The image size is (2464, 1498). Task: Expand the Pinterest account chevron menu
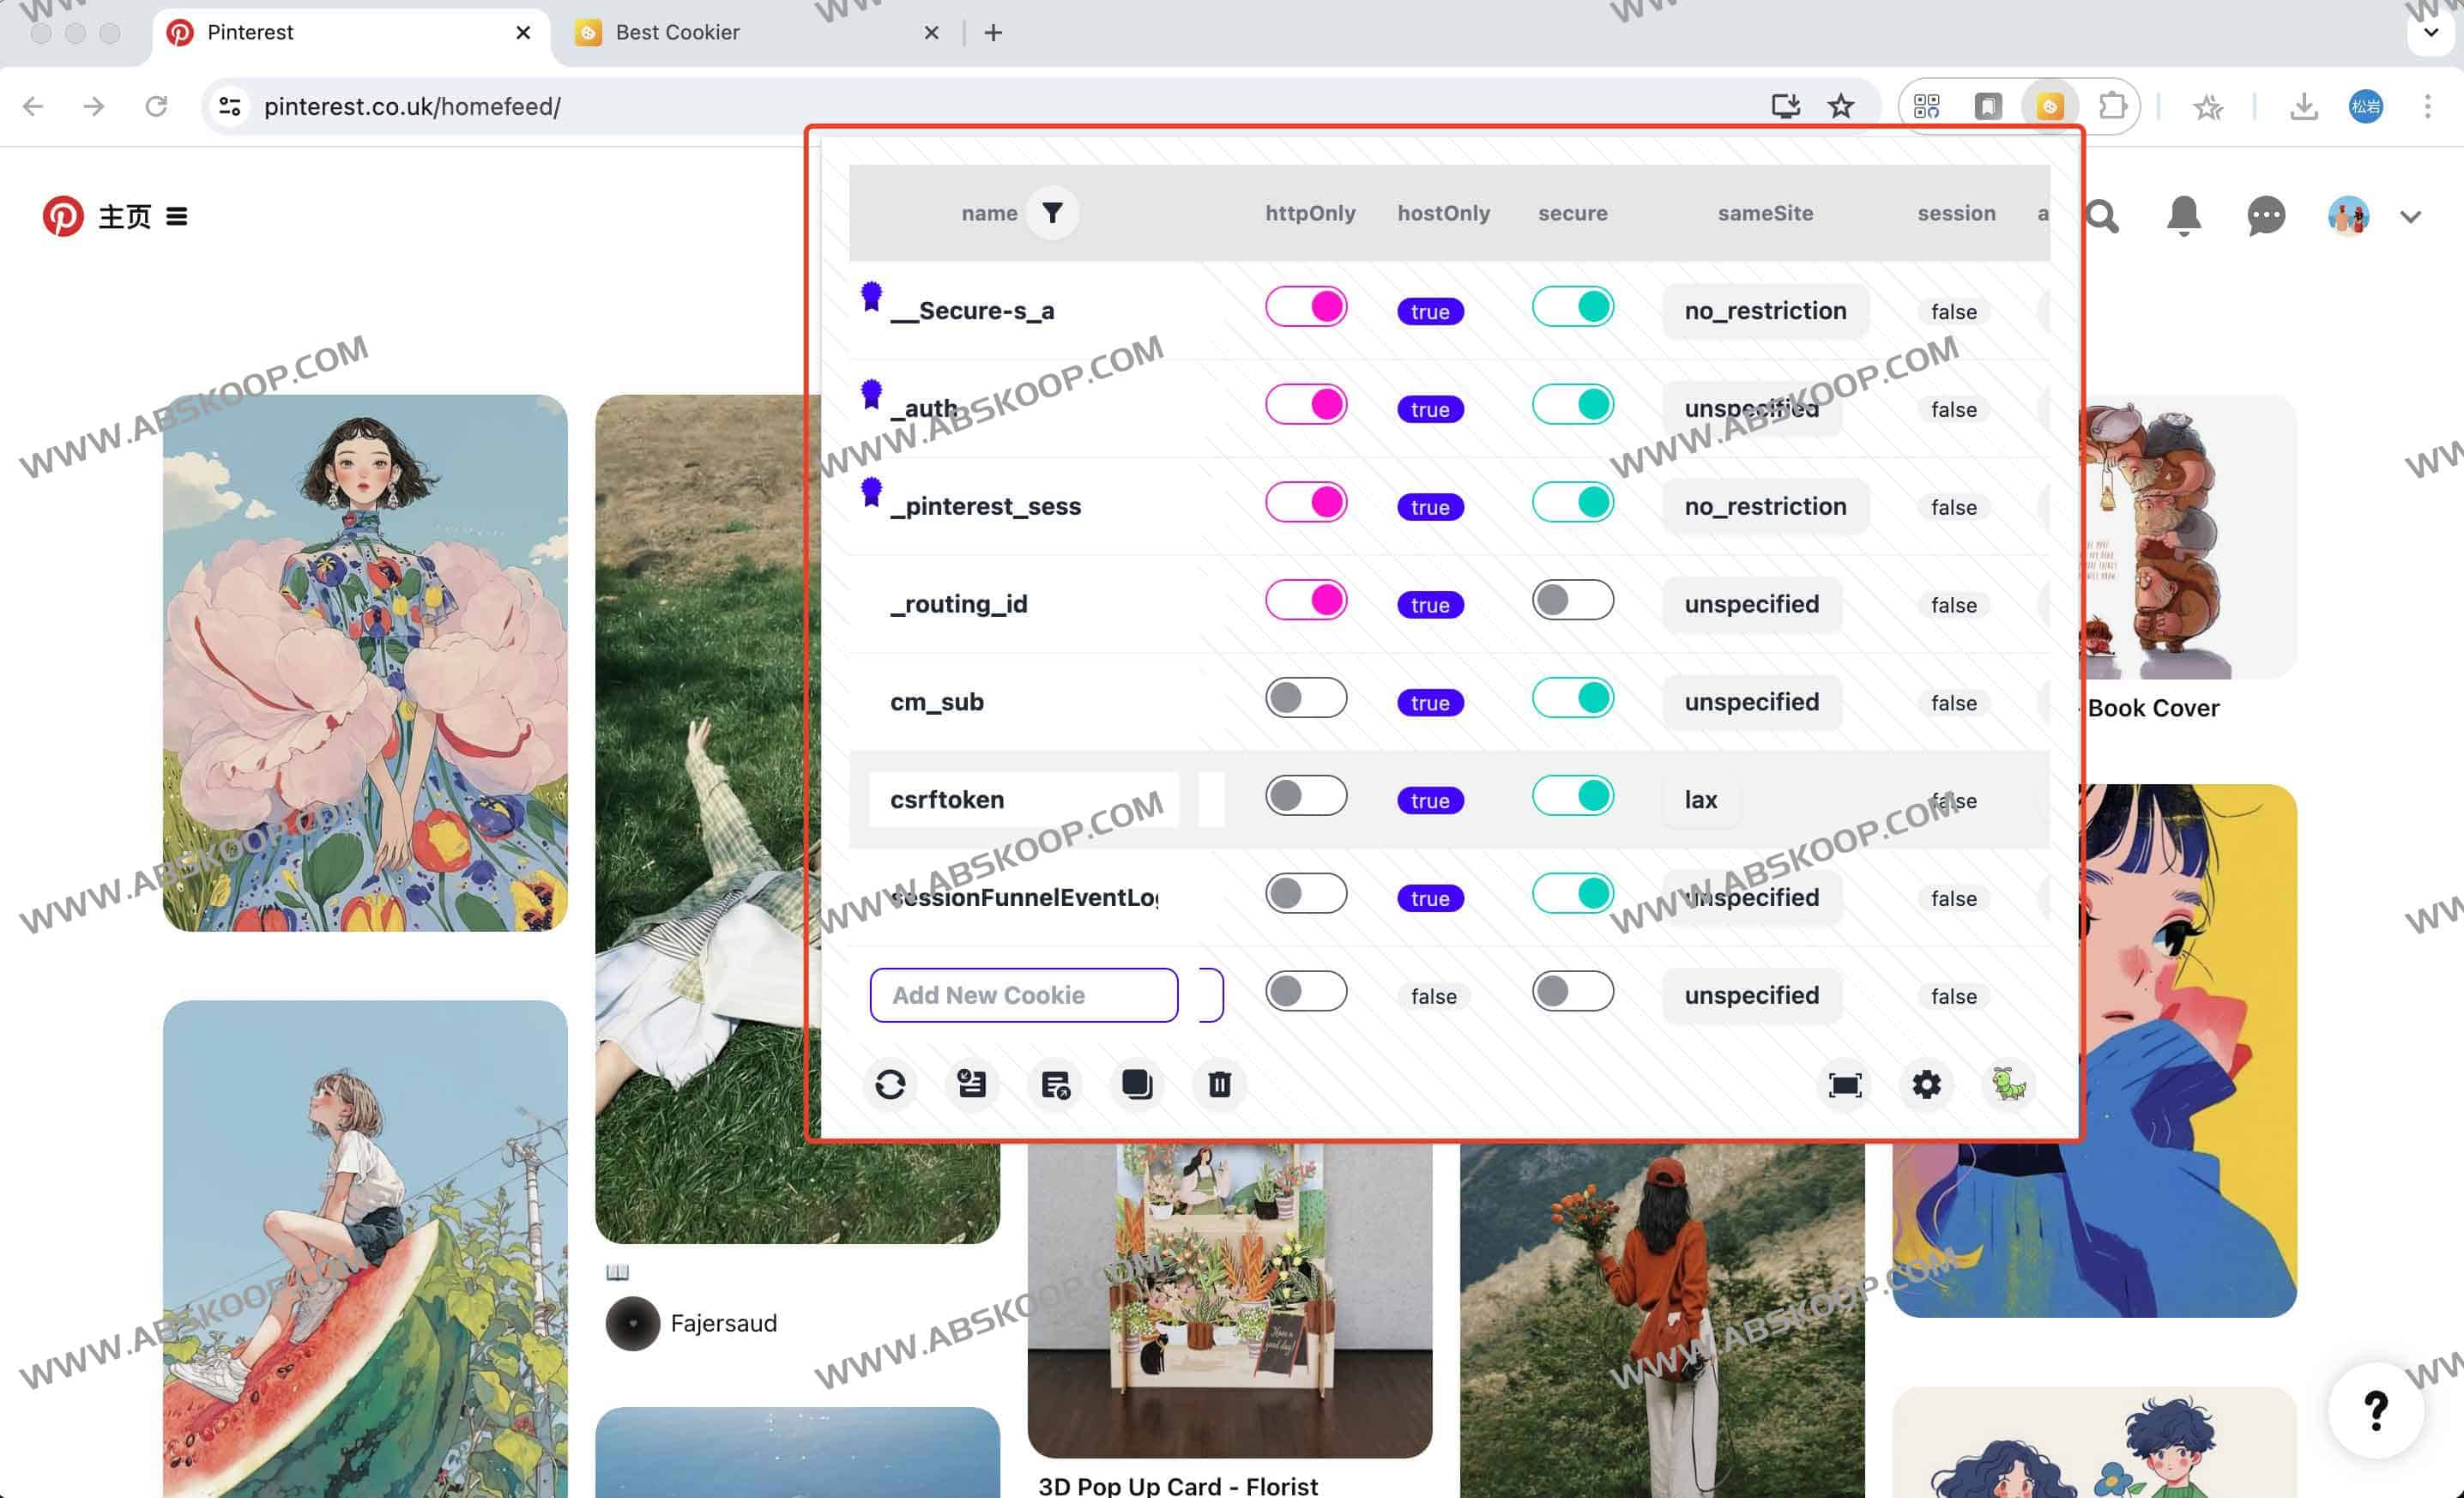click(2410, 216)
